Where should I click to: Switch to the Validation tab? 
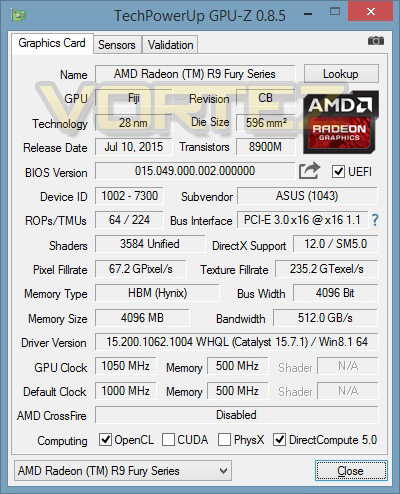point(171,45)
